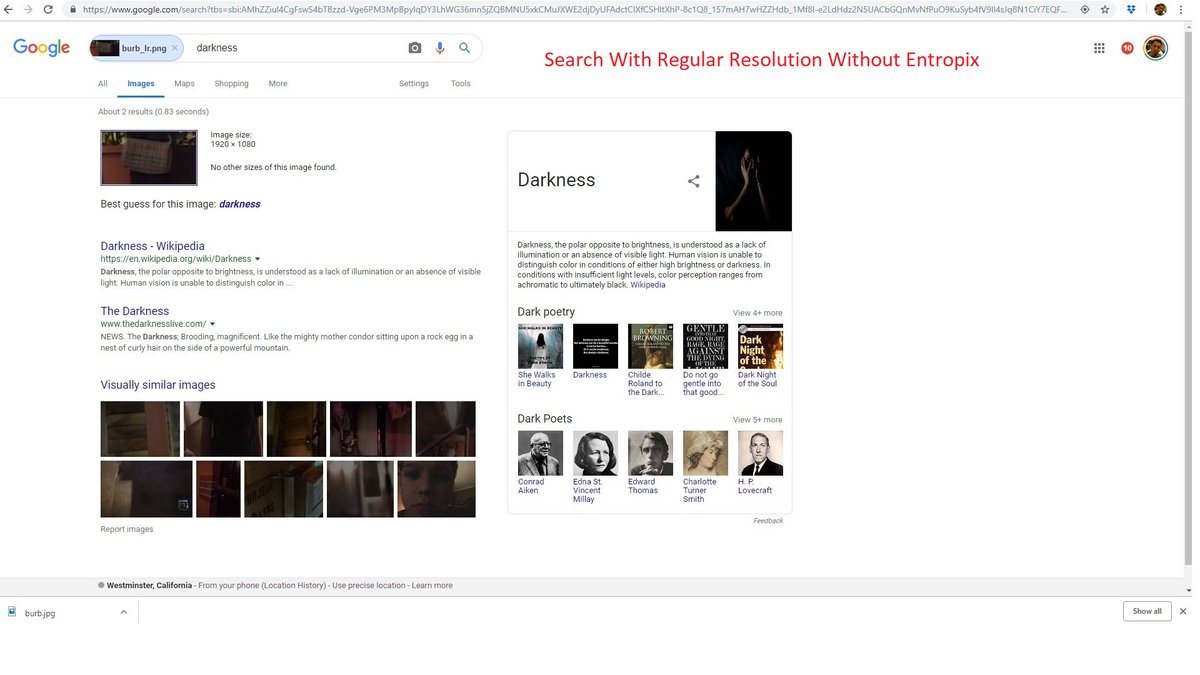Click the Feedback link under panel
The height and width of the screenshot is (675, 1200).
coord(768,521)
